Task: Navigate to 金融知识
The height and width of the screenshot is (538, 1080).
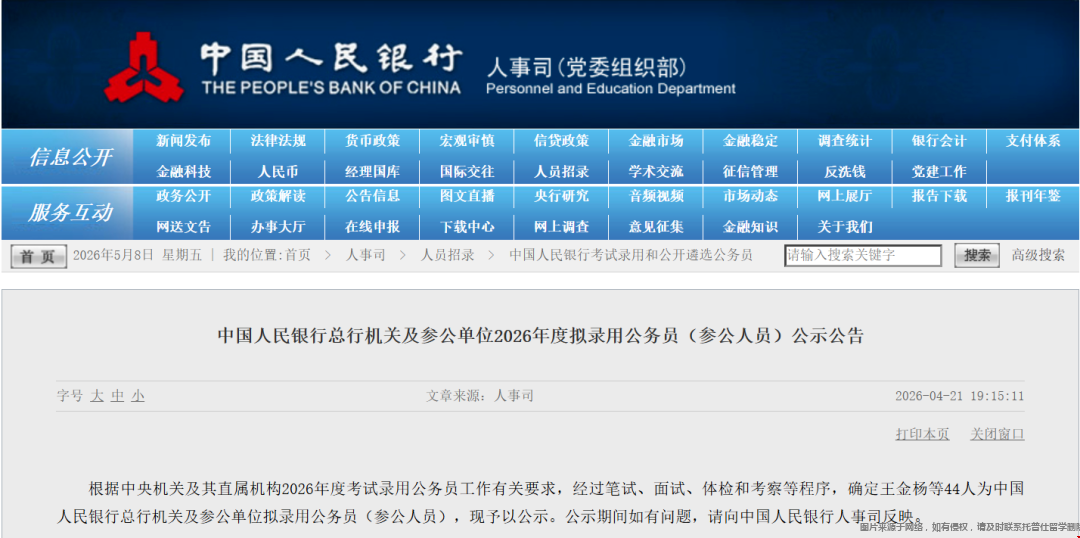Action: pyautogui.click(x=750, y=227)
